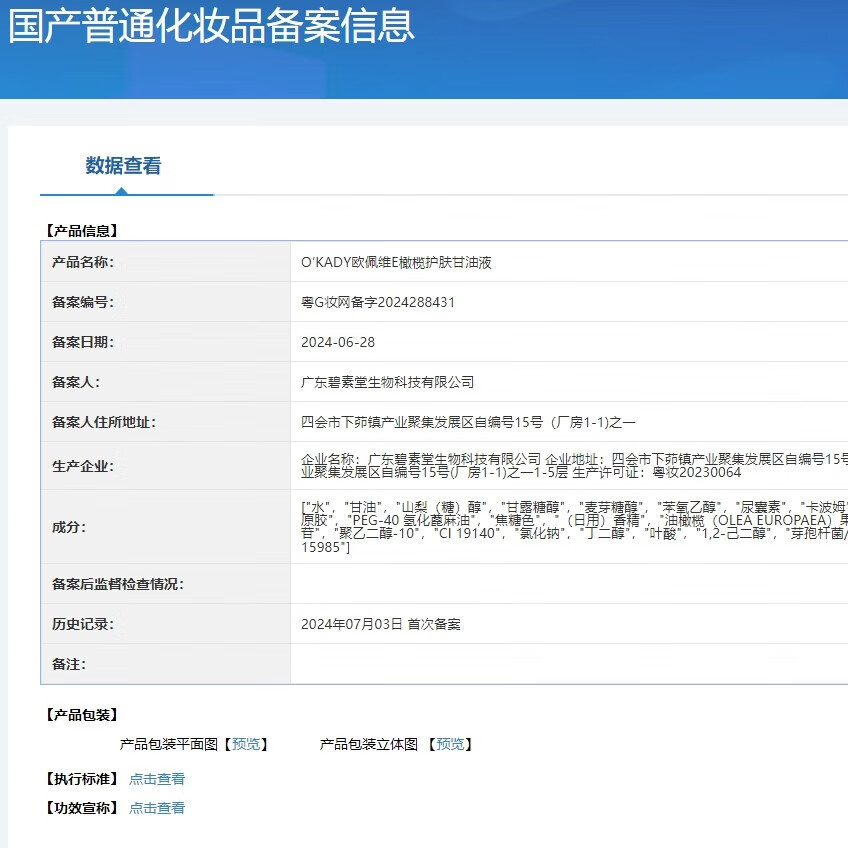This screenshot has width=848, height=848.
Task: Click the empty 备注 value cell
Action: pyautogui.click(x=568, y=664)
